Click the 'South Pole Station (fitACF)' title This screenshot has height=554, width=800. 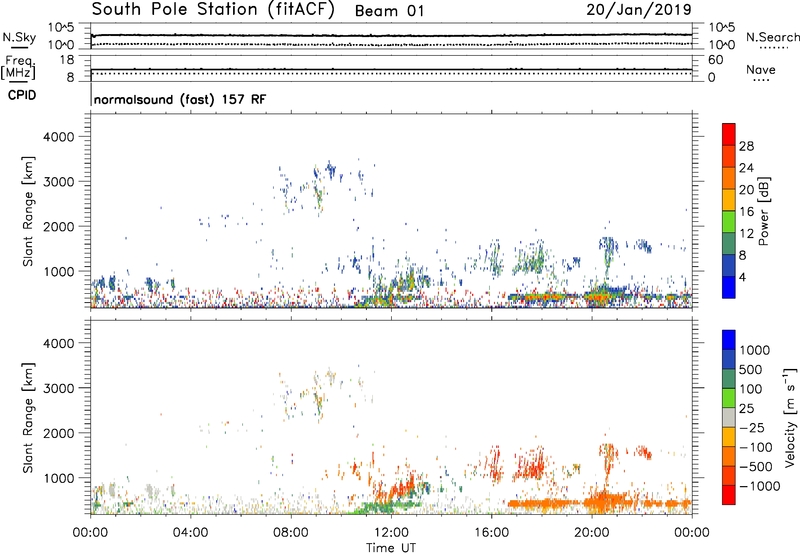(213, 10)
